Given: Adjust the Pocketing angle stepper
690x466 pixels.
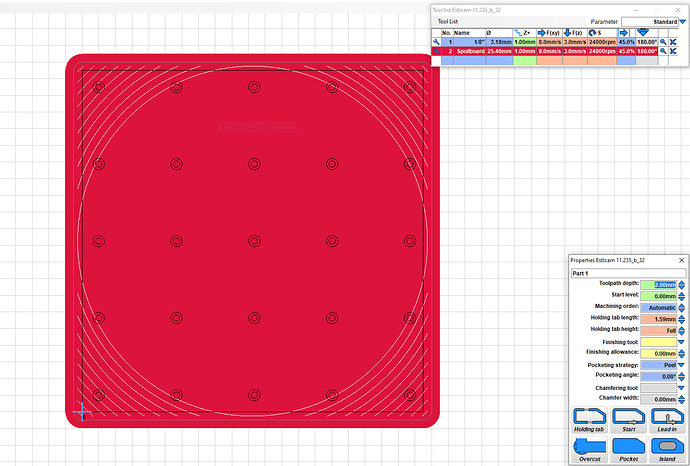Looking at the screenshot, I should (682, 377).
